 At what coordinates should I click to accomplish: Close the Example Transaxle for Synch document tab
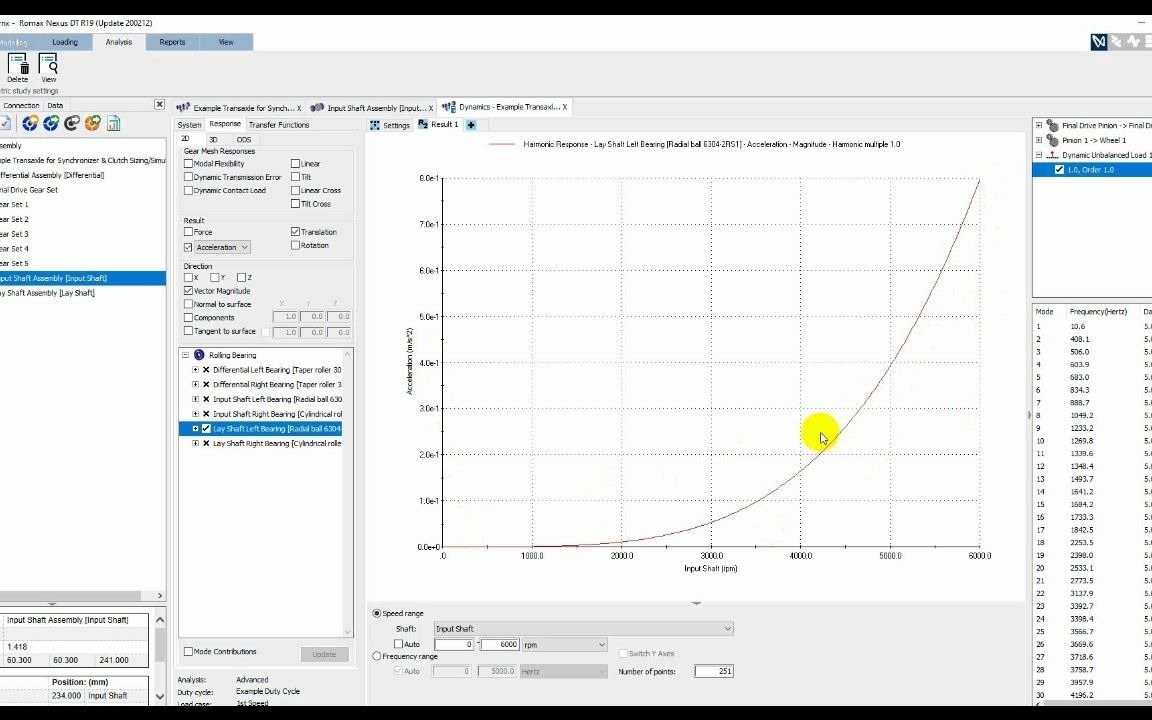(x=299, y=108)
